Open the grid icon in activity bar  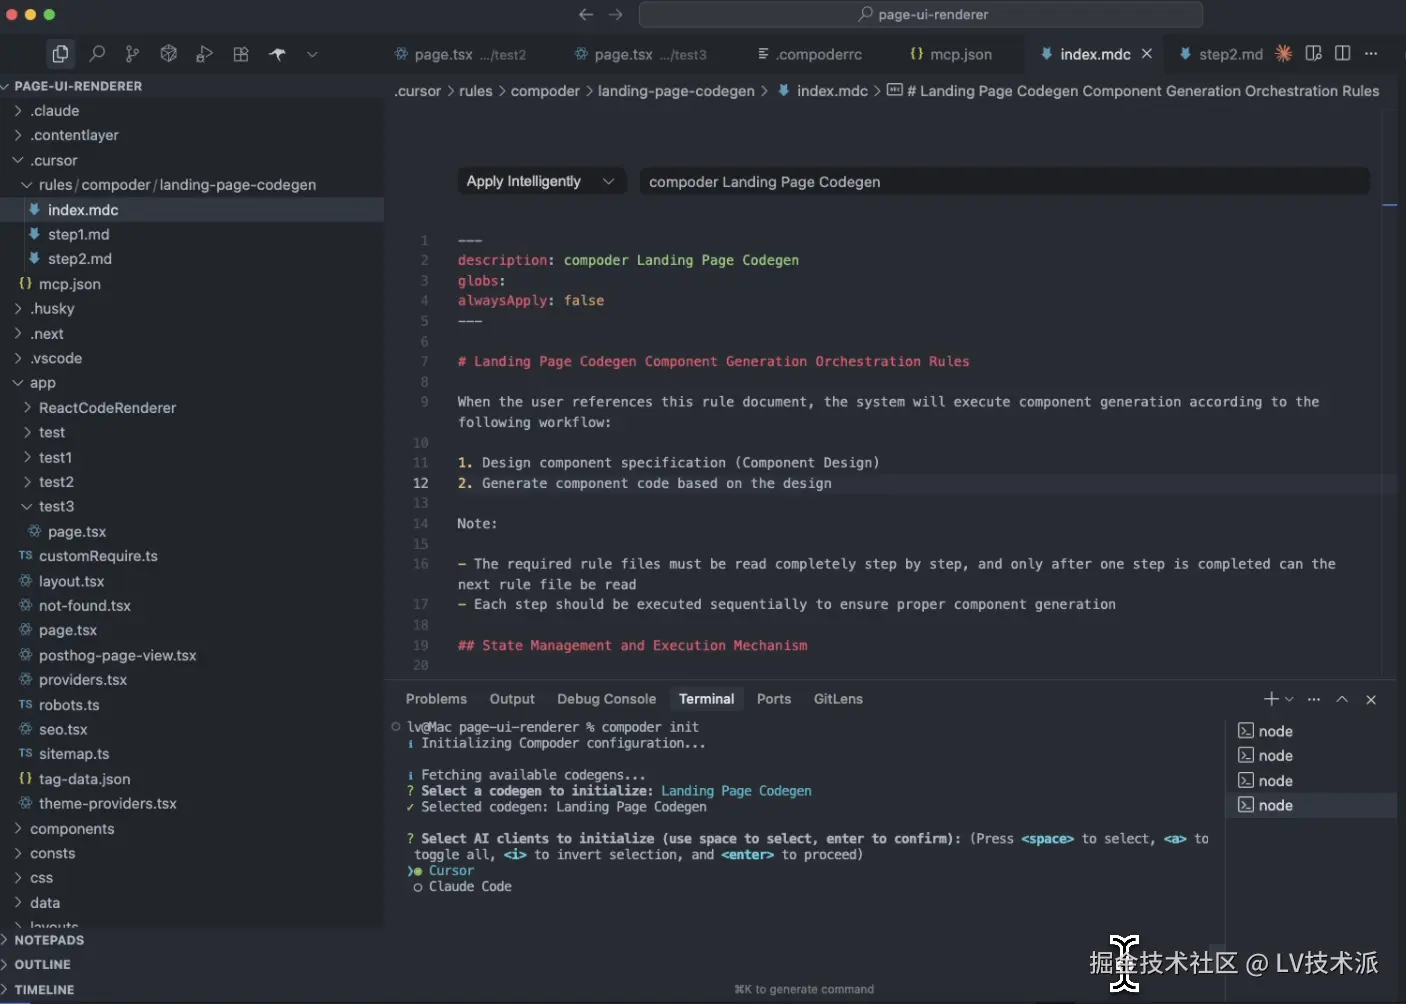pyautogui.click(x=241, y=54)
